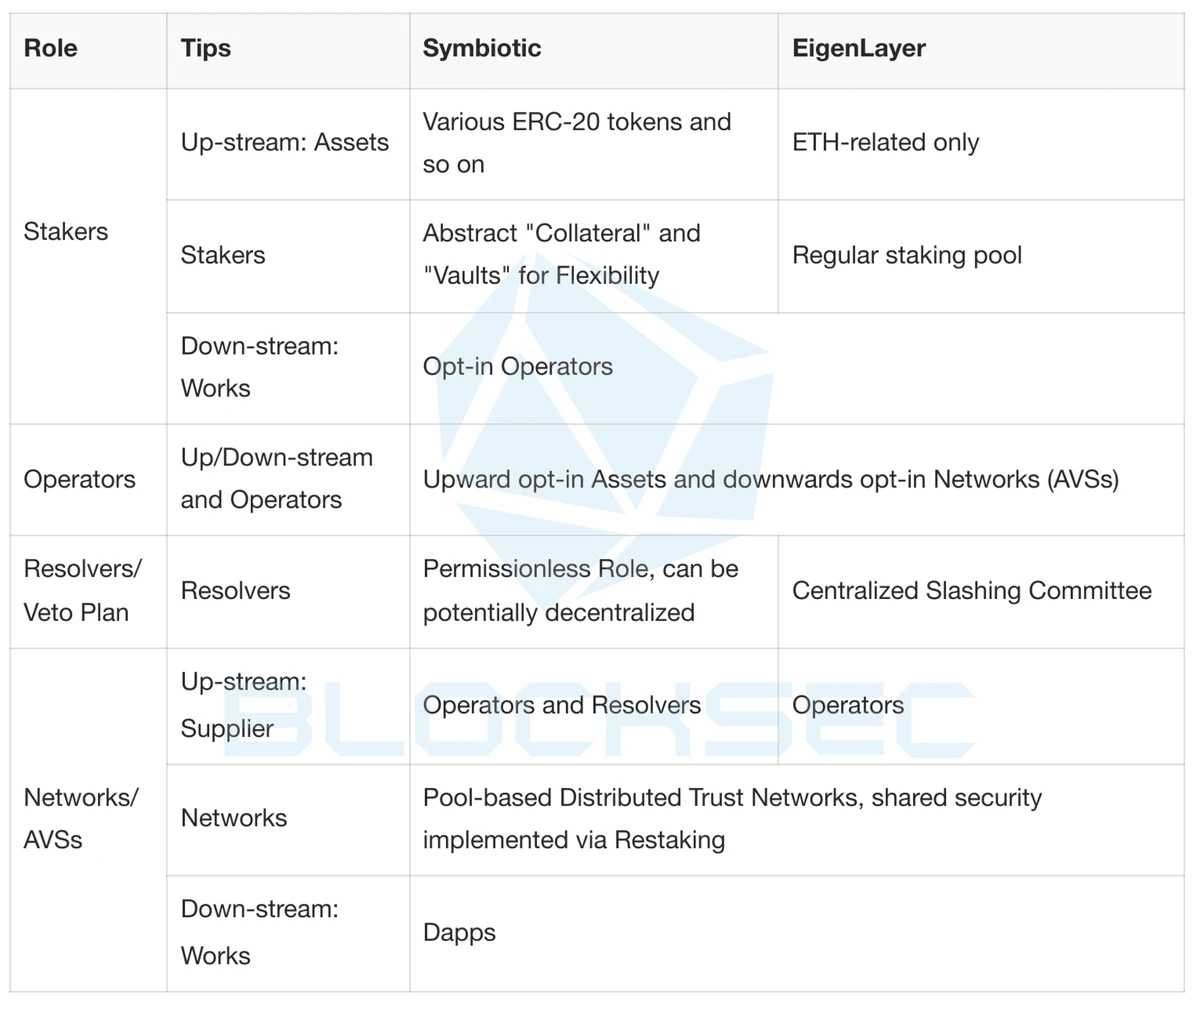
Task: Select the "Centralized Slashing Committee" cell
Action: click(971, 591)
